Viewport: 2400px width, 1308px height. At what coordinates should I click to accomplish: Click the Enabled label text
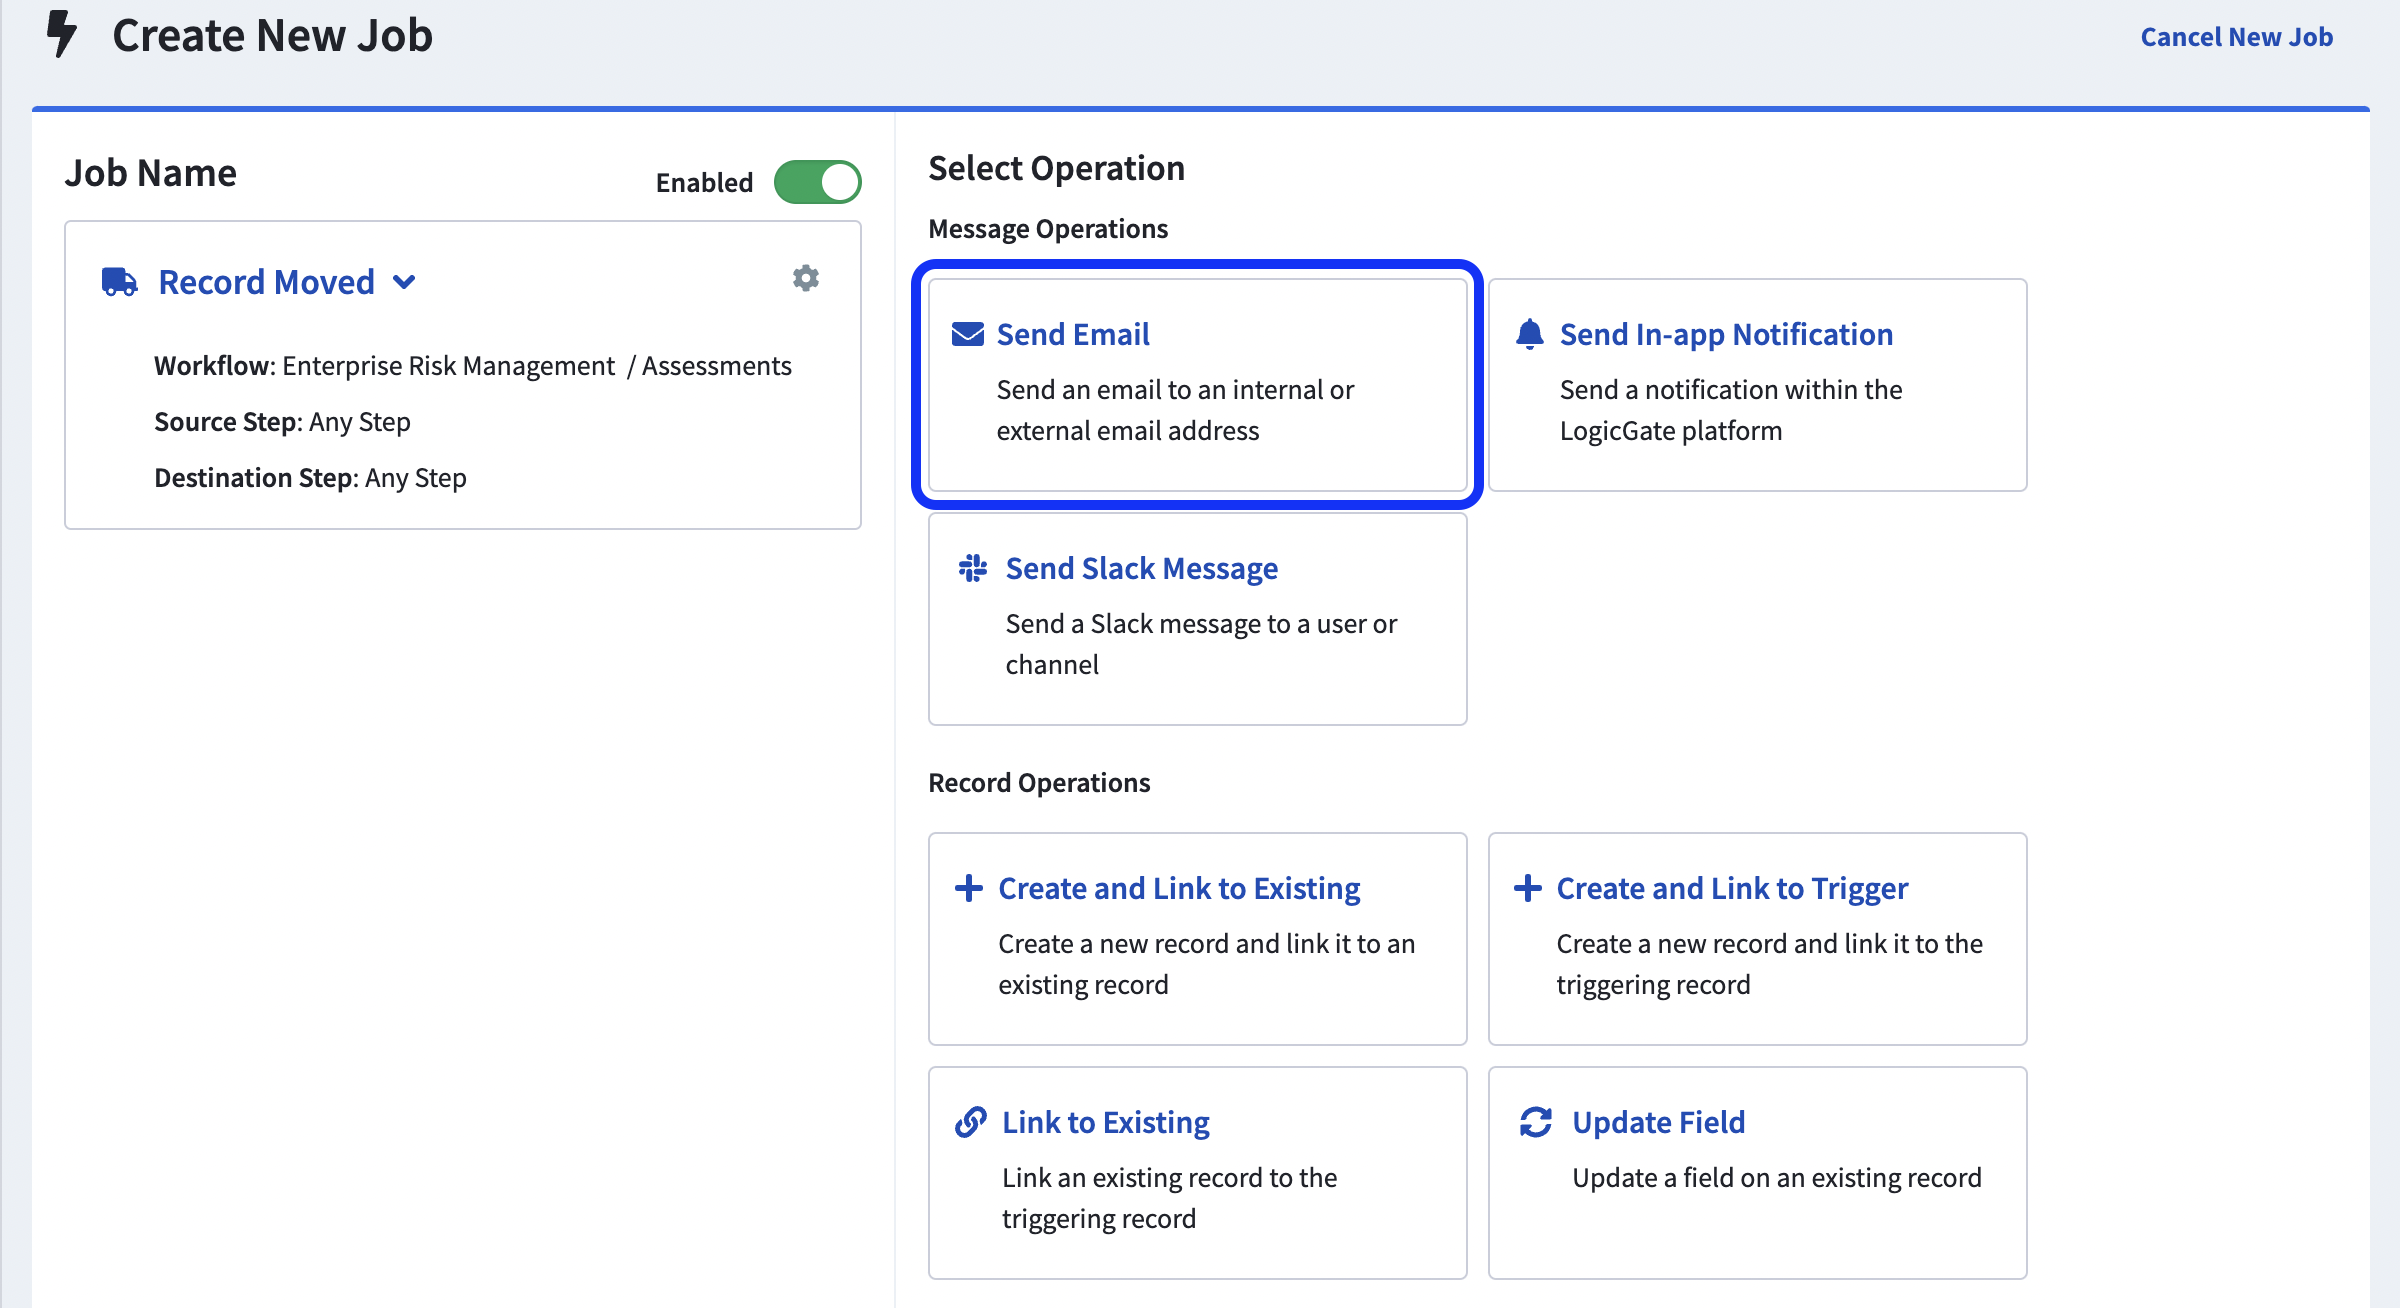tap(704, 183)
